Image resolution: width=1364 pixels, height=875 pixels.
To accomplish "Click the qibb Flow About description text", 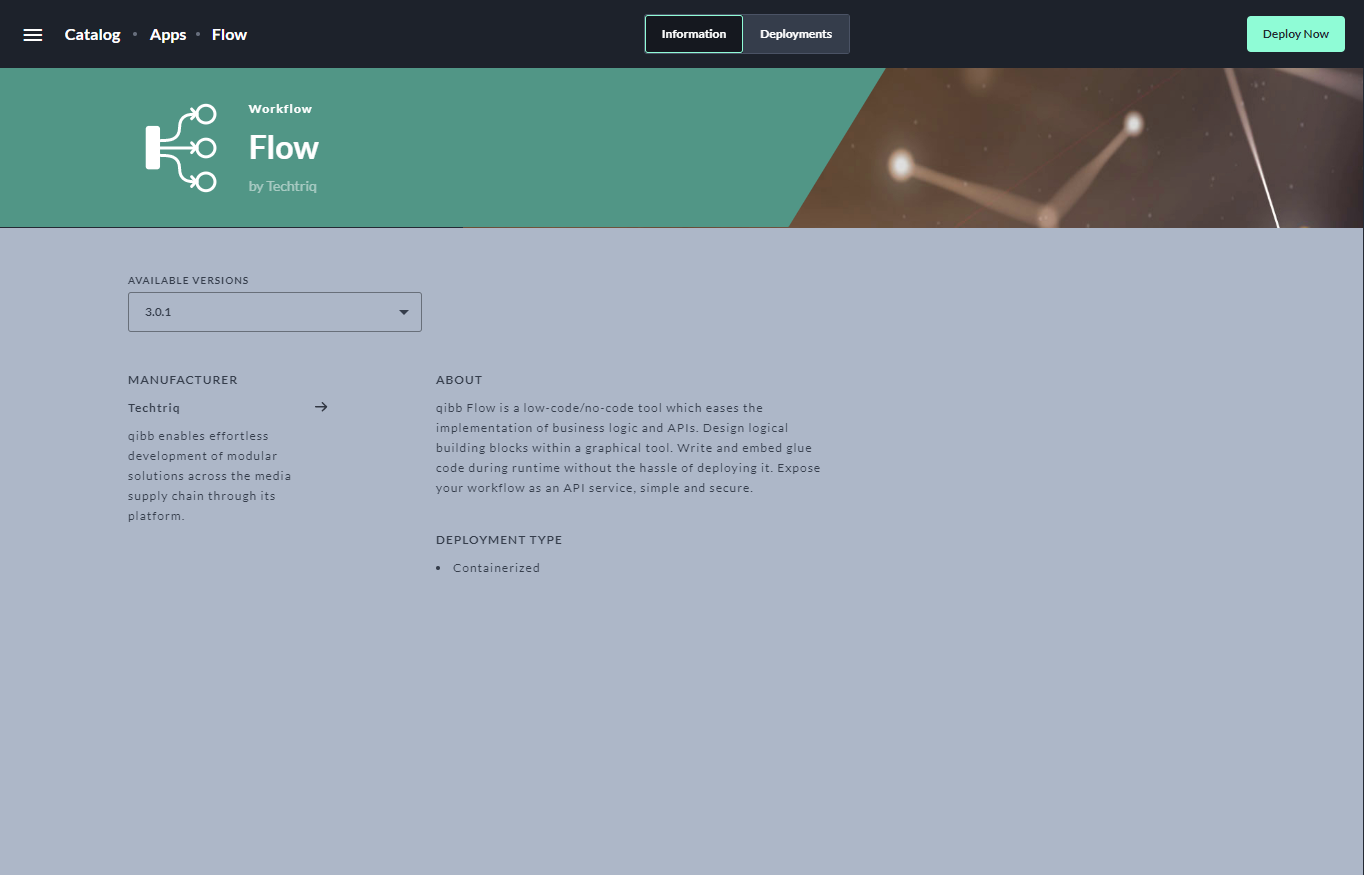I will [x=627, y=448].
